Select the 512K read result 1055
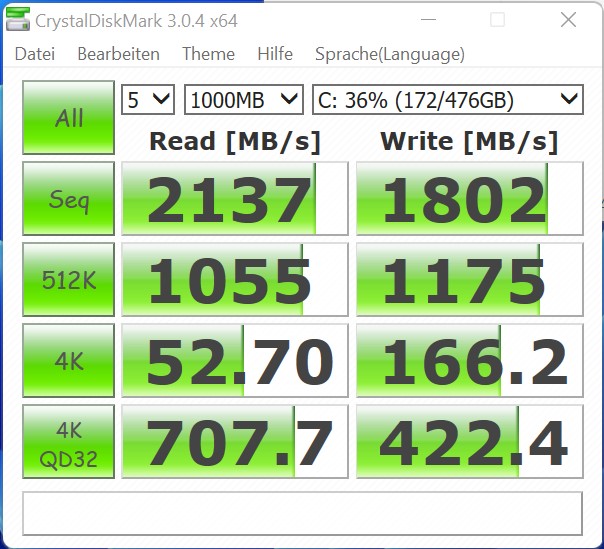 [x=235, y=279]
